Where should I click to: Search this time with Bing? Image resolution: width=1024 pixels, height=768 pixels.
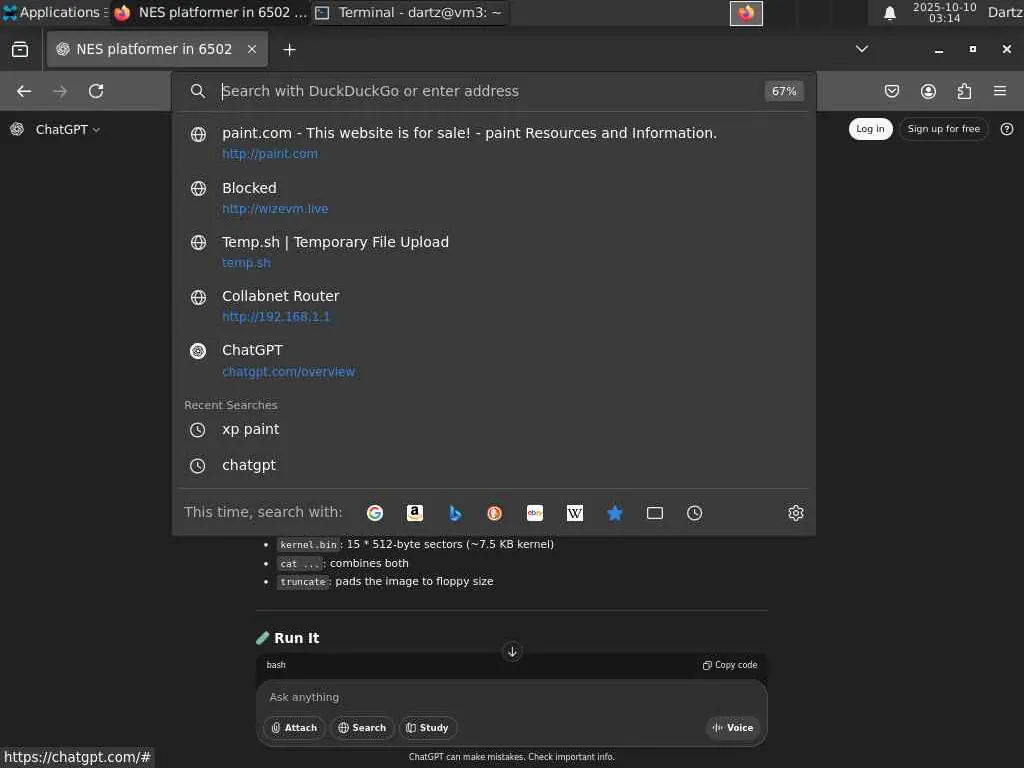(455, 513)
